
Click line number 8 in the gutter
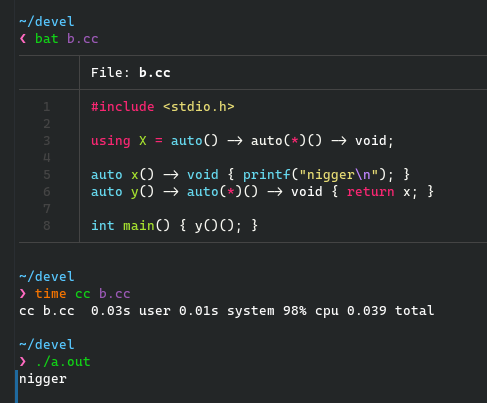pos(47,226)
